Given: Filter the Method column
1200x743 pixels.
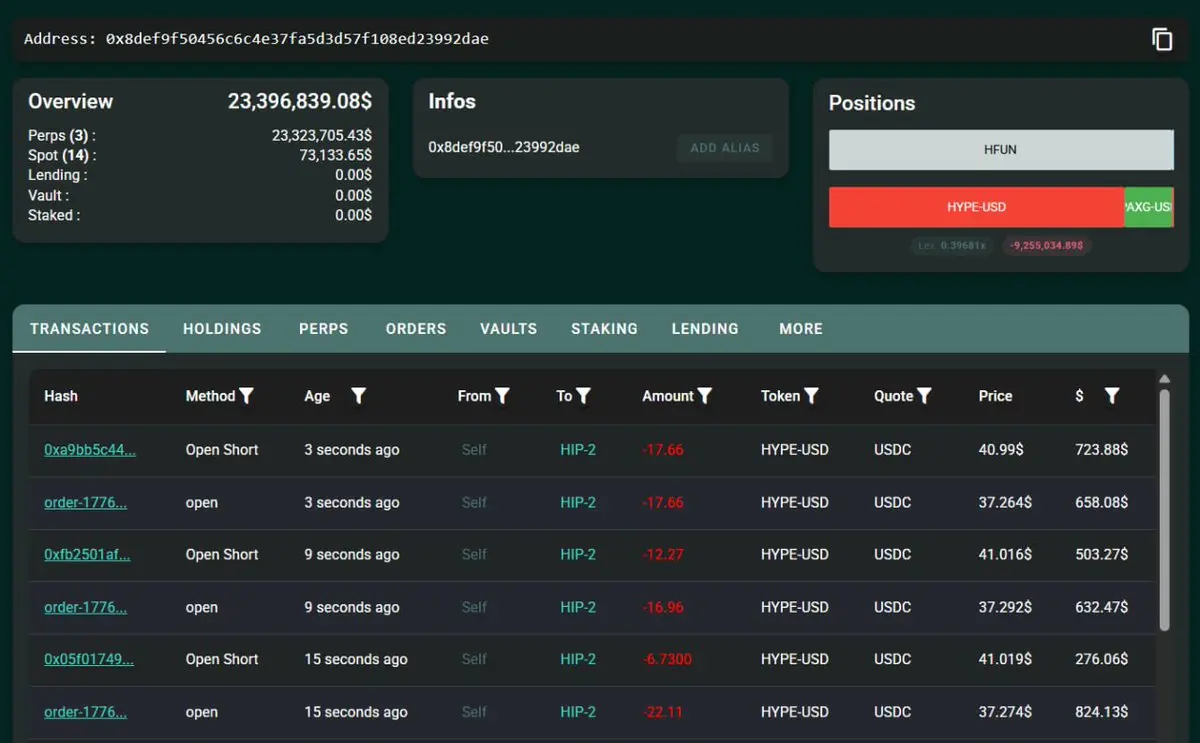Looking at the screenshot, I should (247, 396).
